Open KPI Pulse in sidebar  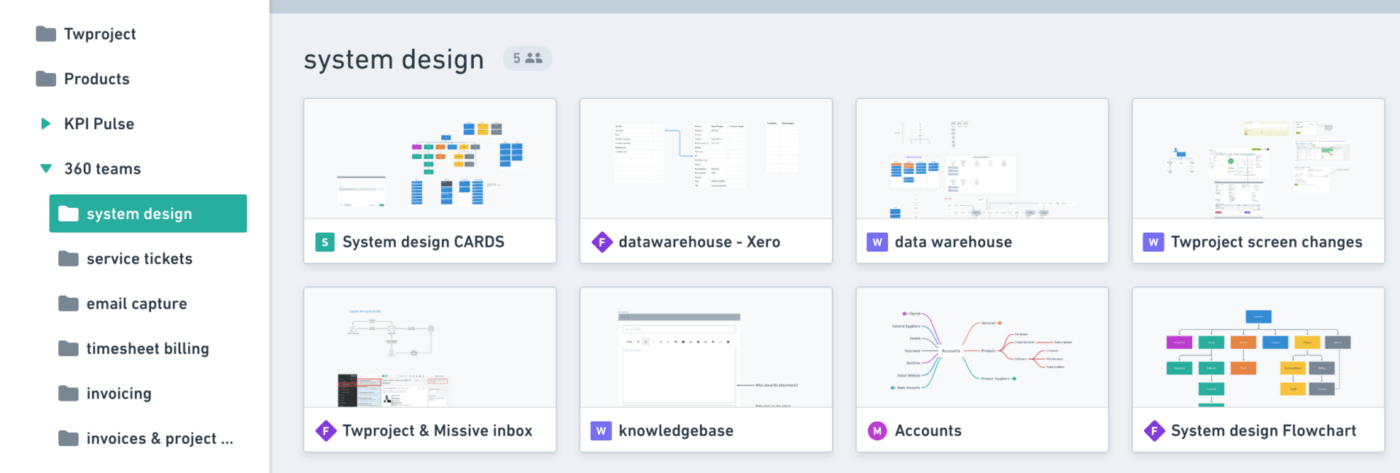pos(99,124)
